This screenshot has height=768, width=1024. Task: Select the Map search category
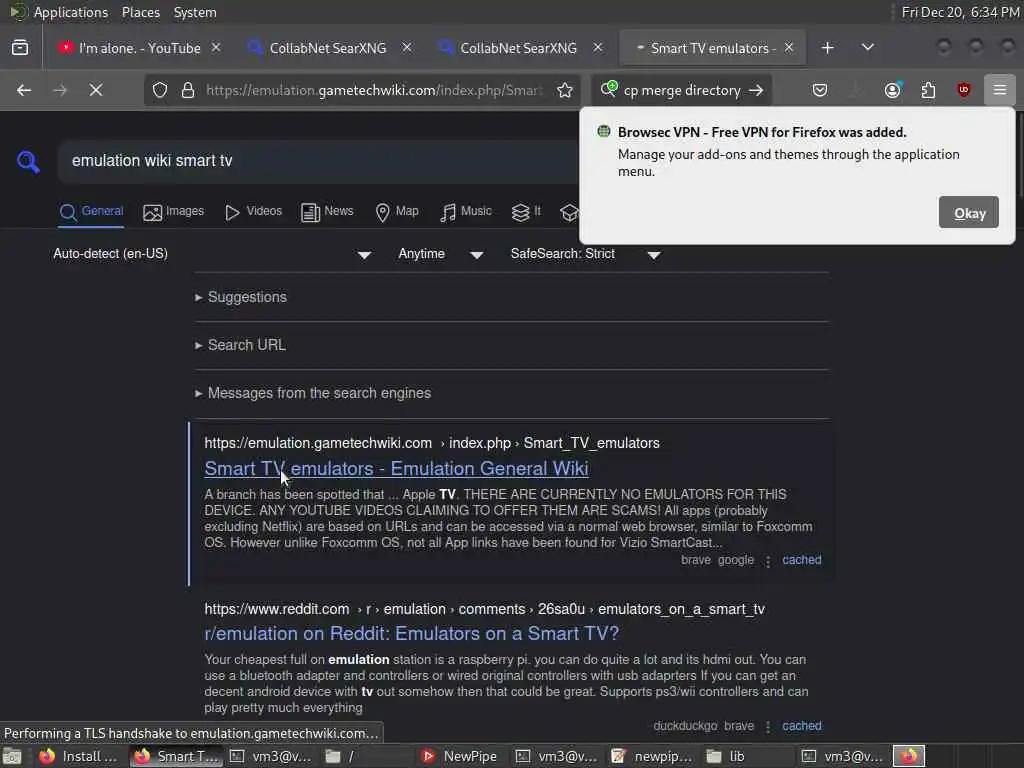(397, 212)
